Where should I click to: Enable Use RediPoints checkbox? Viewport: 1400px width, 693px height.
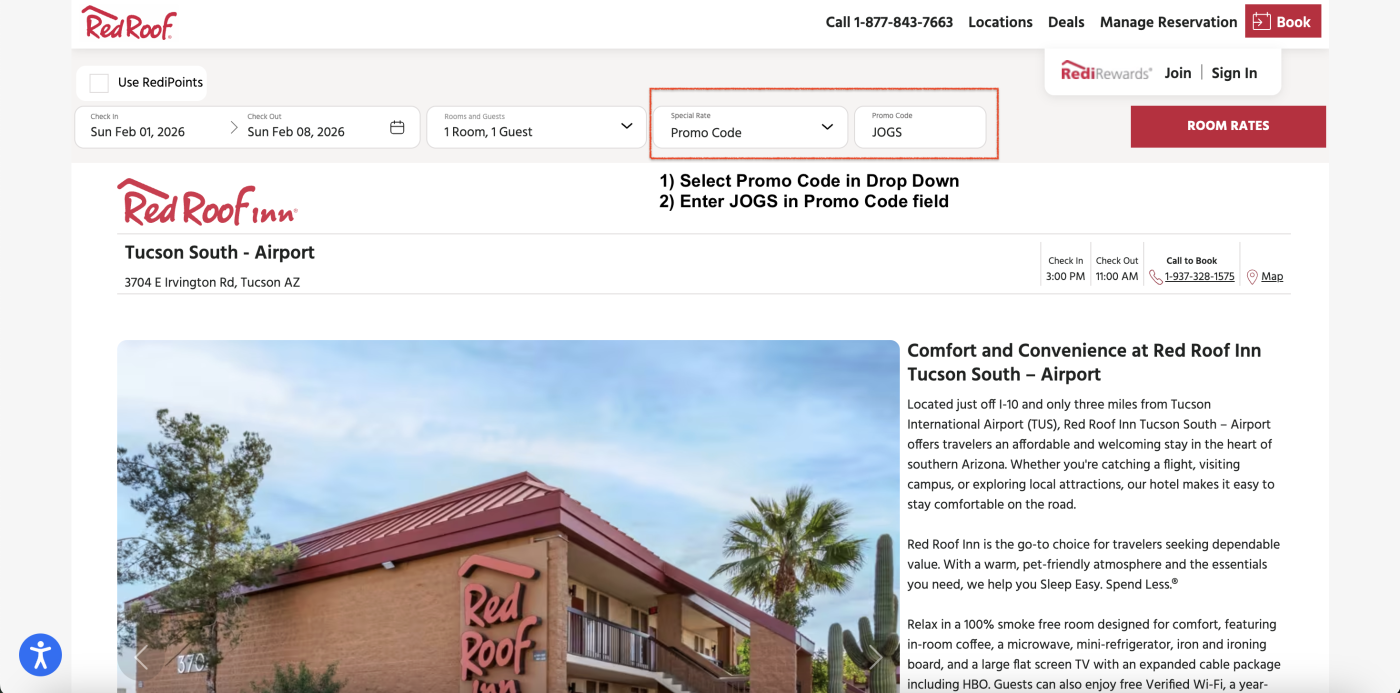pyautogui.click(x=99, y=83)
